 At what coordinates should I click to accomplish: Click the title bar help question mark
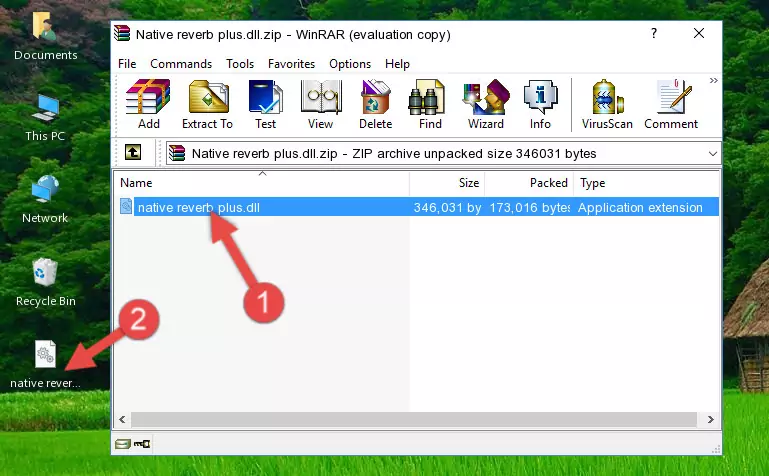(x=654, y=33)
